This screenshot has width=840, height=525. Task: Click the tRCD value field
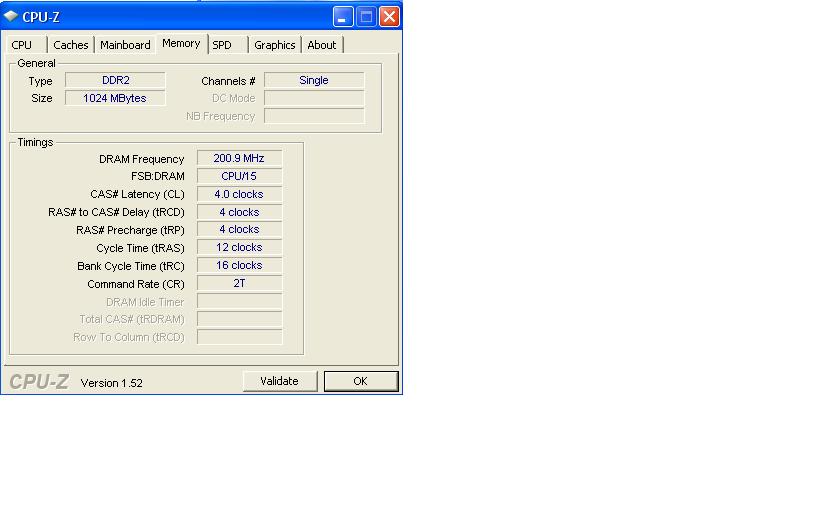pyautogui.click(x=239, y=212)
